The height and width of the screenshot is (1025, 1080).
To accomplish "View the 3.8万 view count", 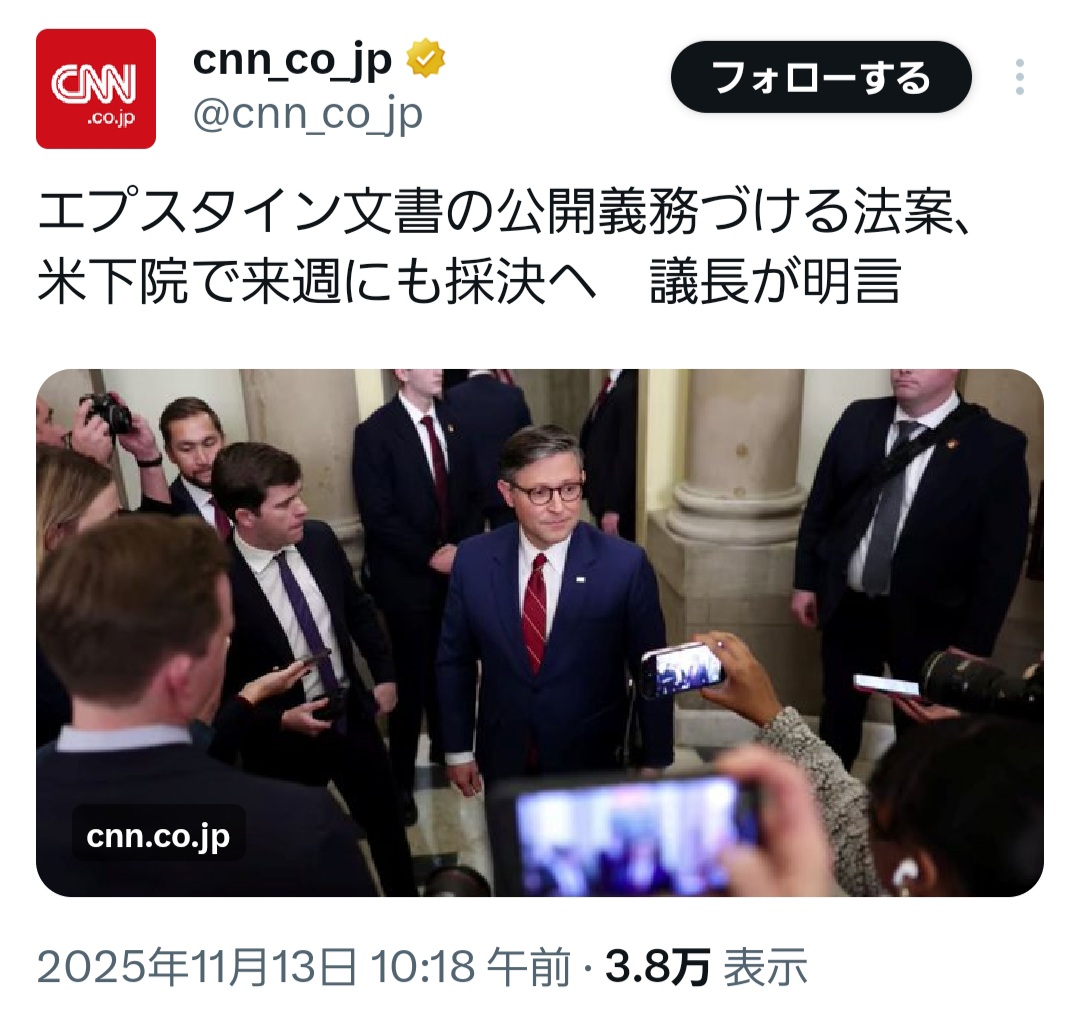I will point(657,966).
